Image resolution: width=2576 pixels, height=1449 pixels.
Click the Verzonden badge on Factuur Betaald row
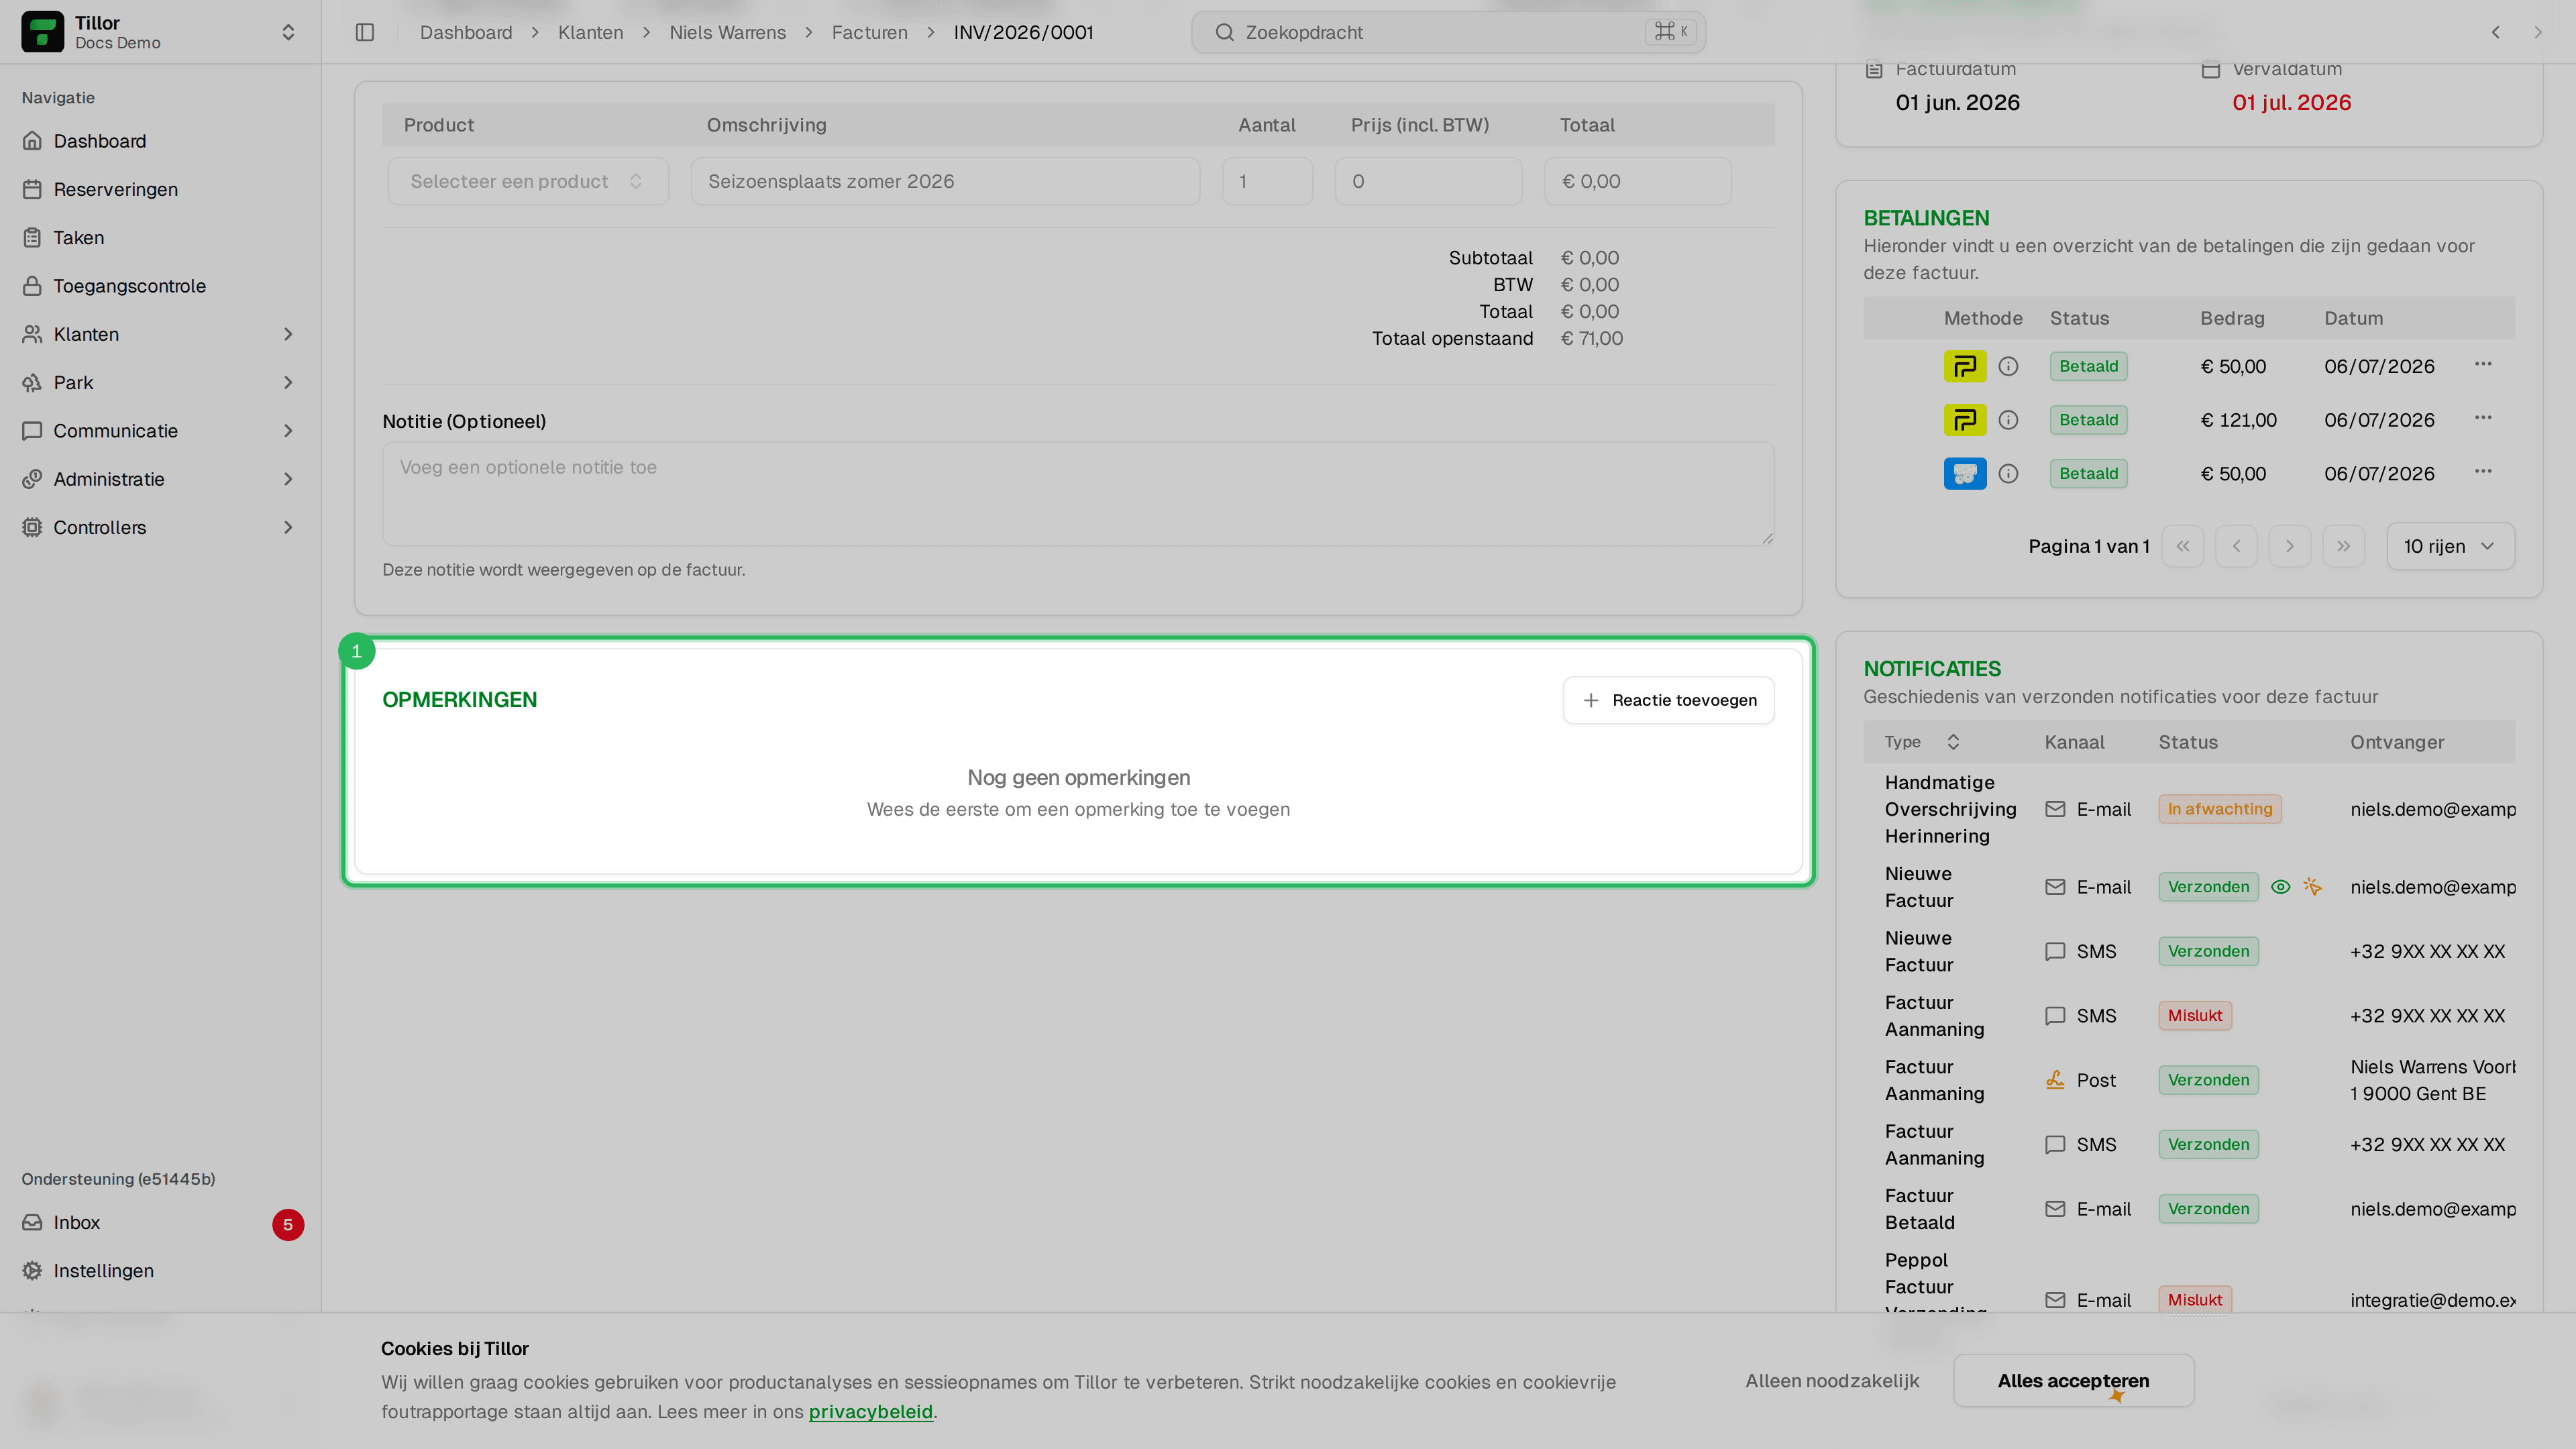[x=2208, y=1209]
